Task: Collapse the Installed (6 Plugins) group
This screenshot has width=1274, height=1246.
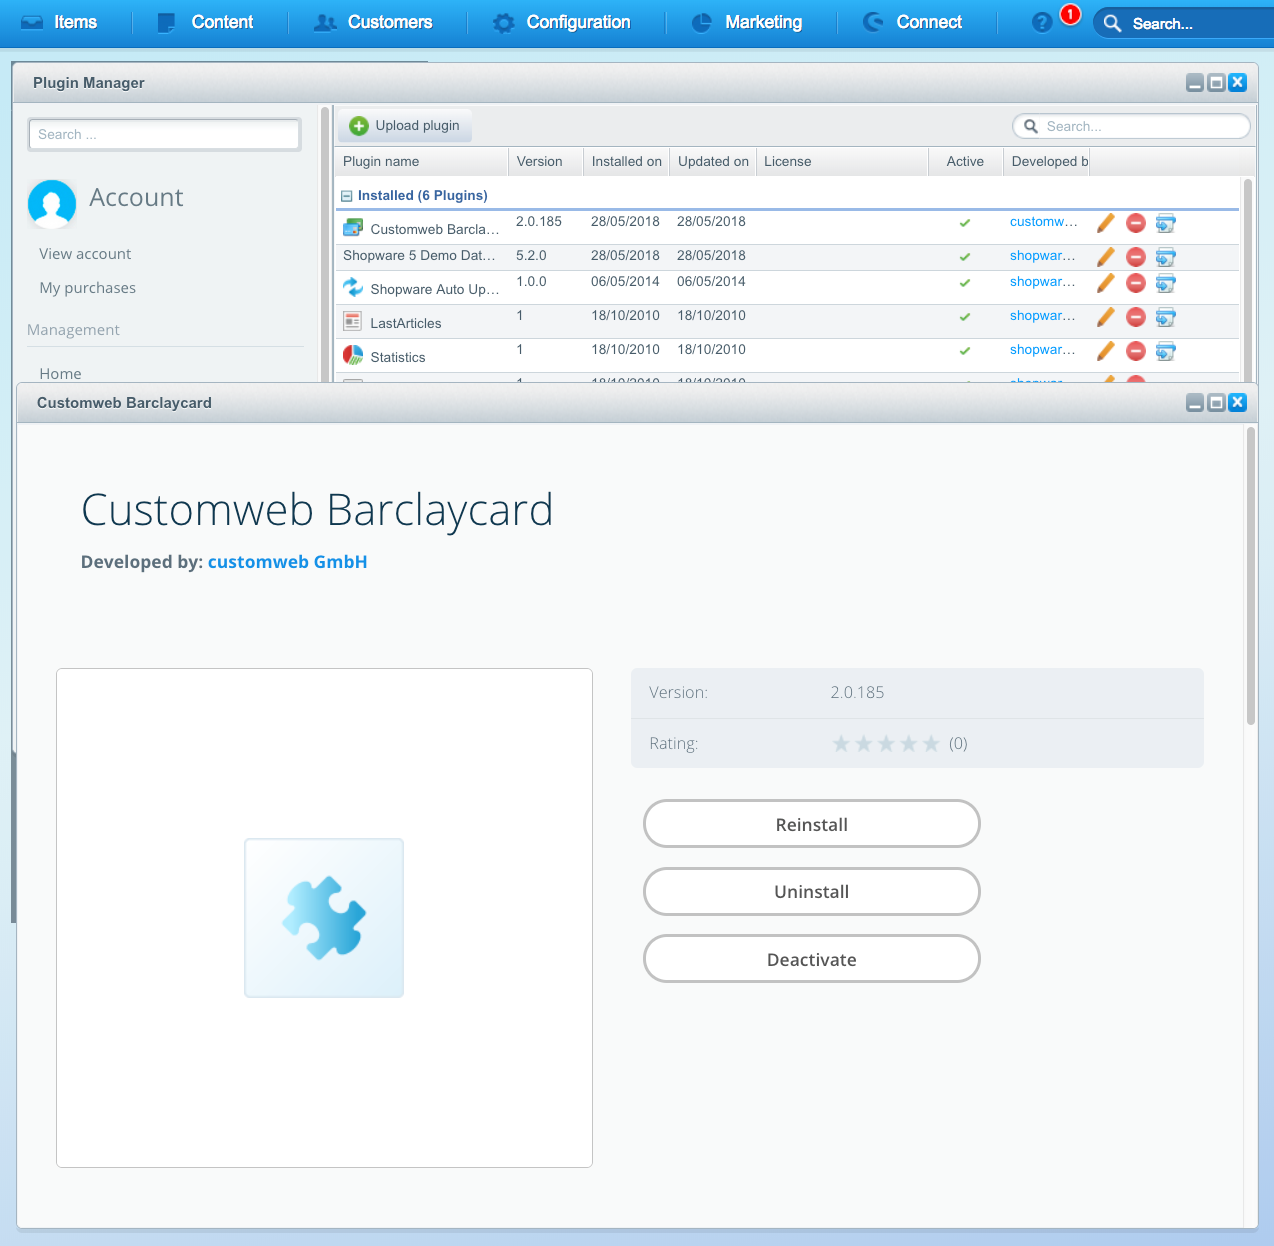Action: pyautogui.click(x=347, y=196)
